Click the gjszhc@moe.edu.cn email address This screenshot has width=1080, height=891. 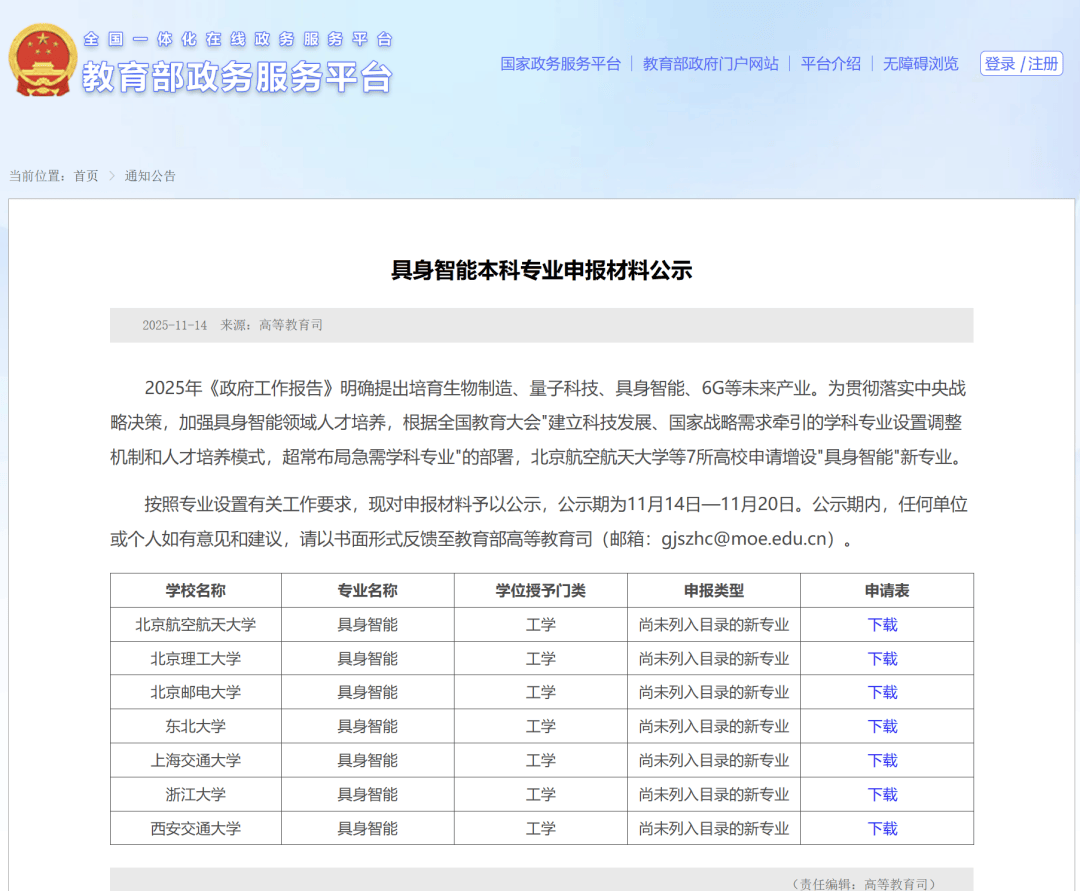pos(747,539)
